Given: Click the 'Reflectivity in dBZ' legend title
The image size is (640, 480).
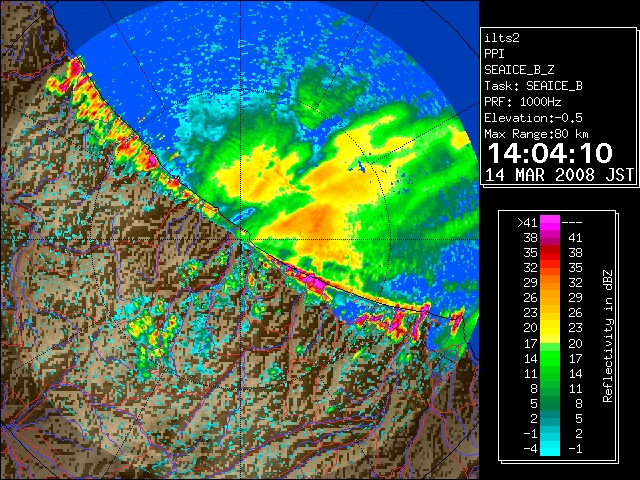Looking at the screenshot, I should [x=608, y=336].
